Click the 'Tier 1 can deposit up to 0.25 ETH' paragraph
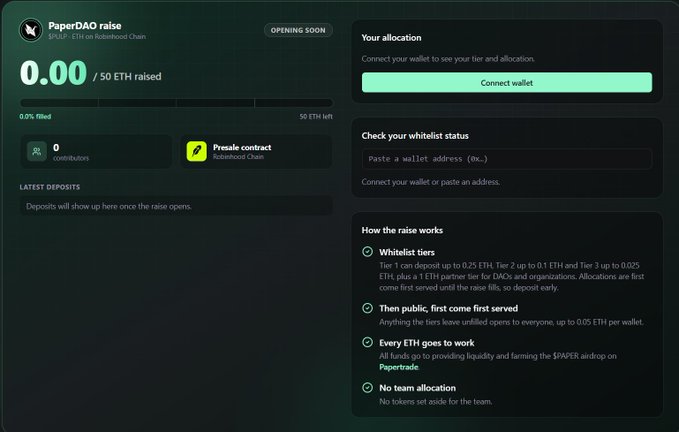This screenshot has width=679, height=432. (512, 276)
